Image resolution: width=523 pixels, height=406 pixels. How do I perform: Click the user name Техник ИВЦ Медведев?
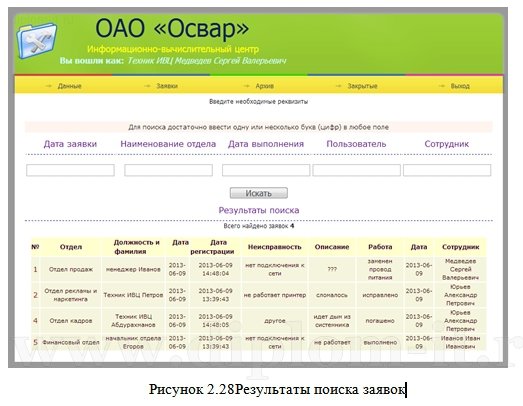207,61
